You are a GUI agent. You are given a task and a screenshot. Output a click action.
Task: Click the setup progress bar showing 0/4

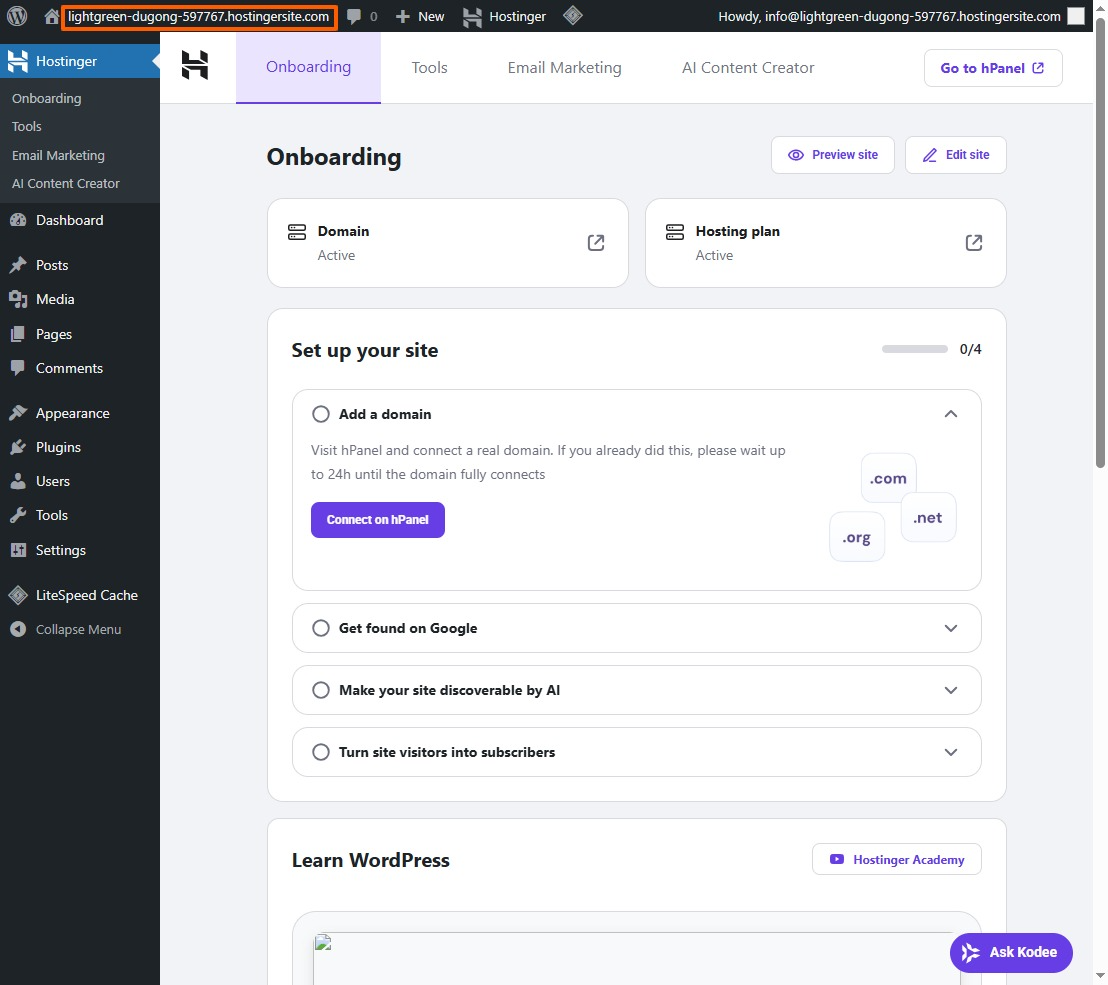[x=914, y=349]
